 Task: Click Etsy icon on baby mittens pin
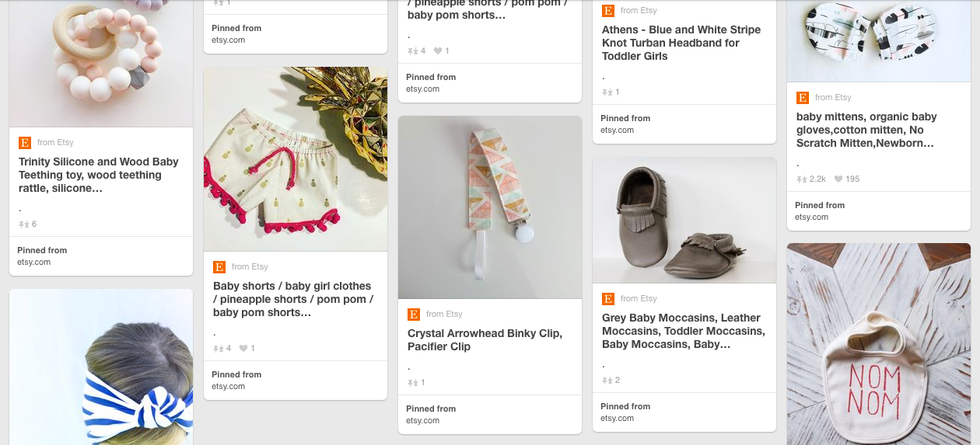click(802, 98)
